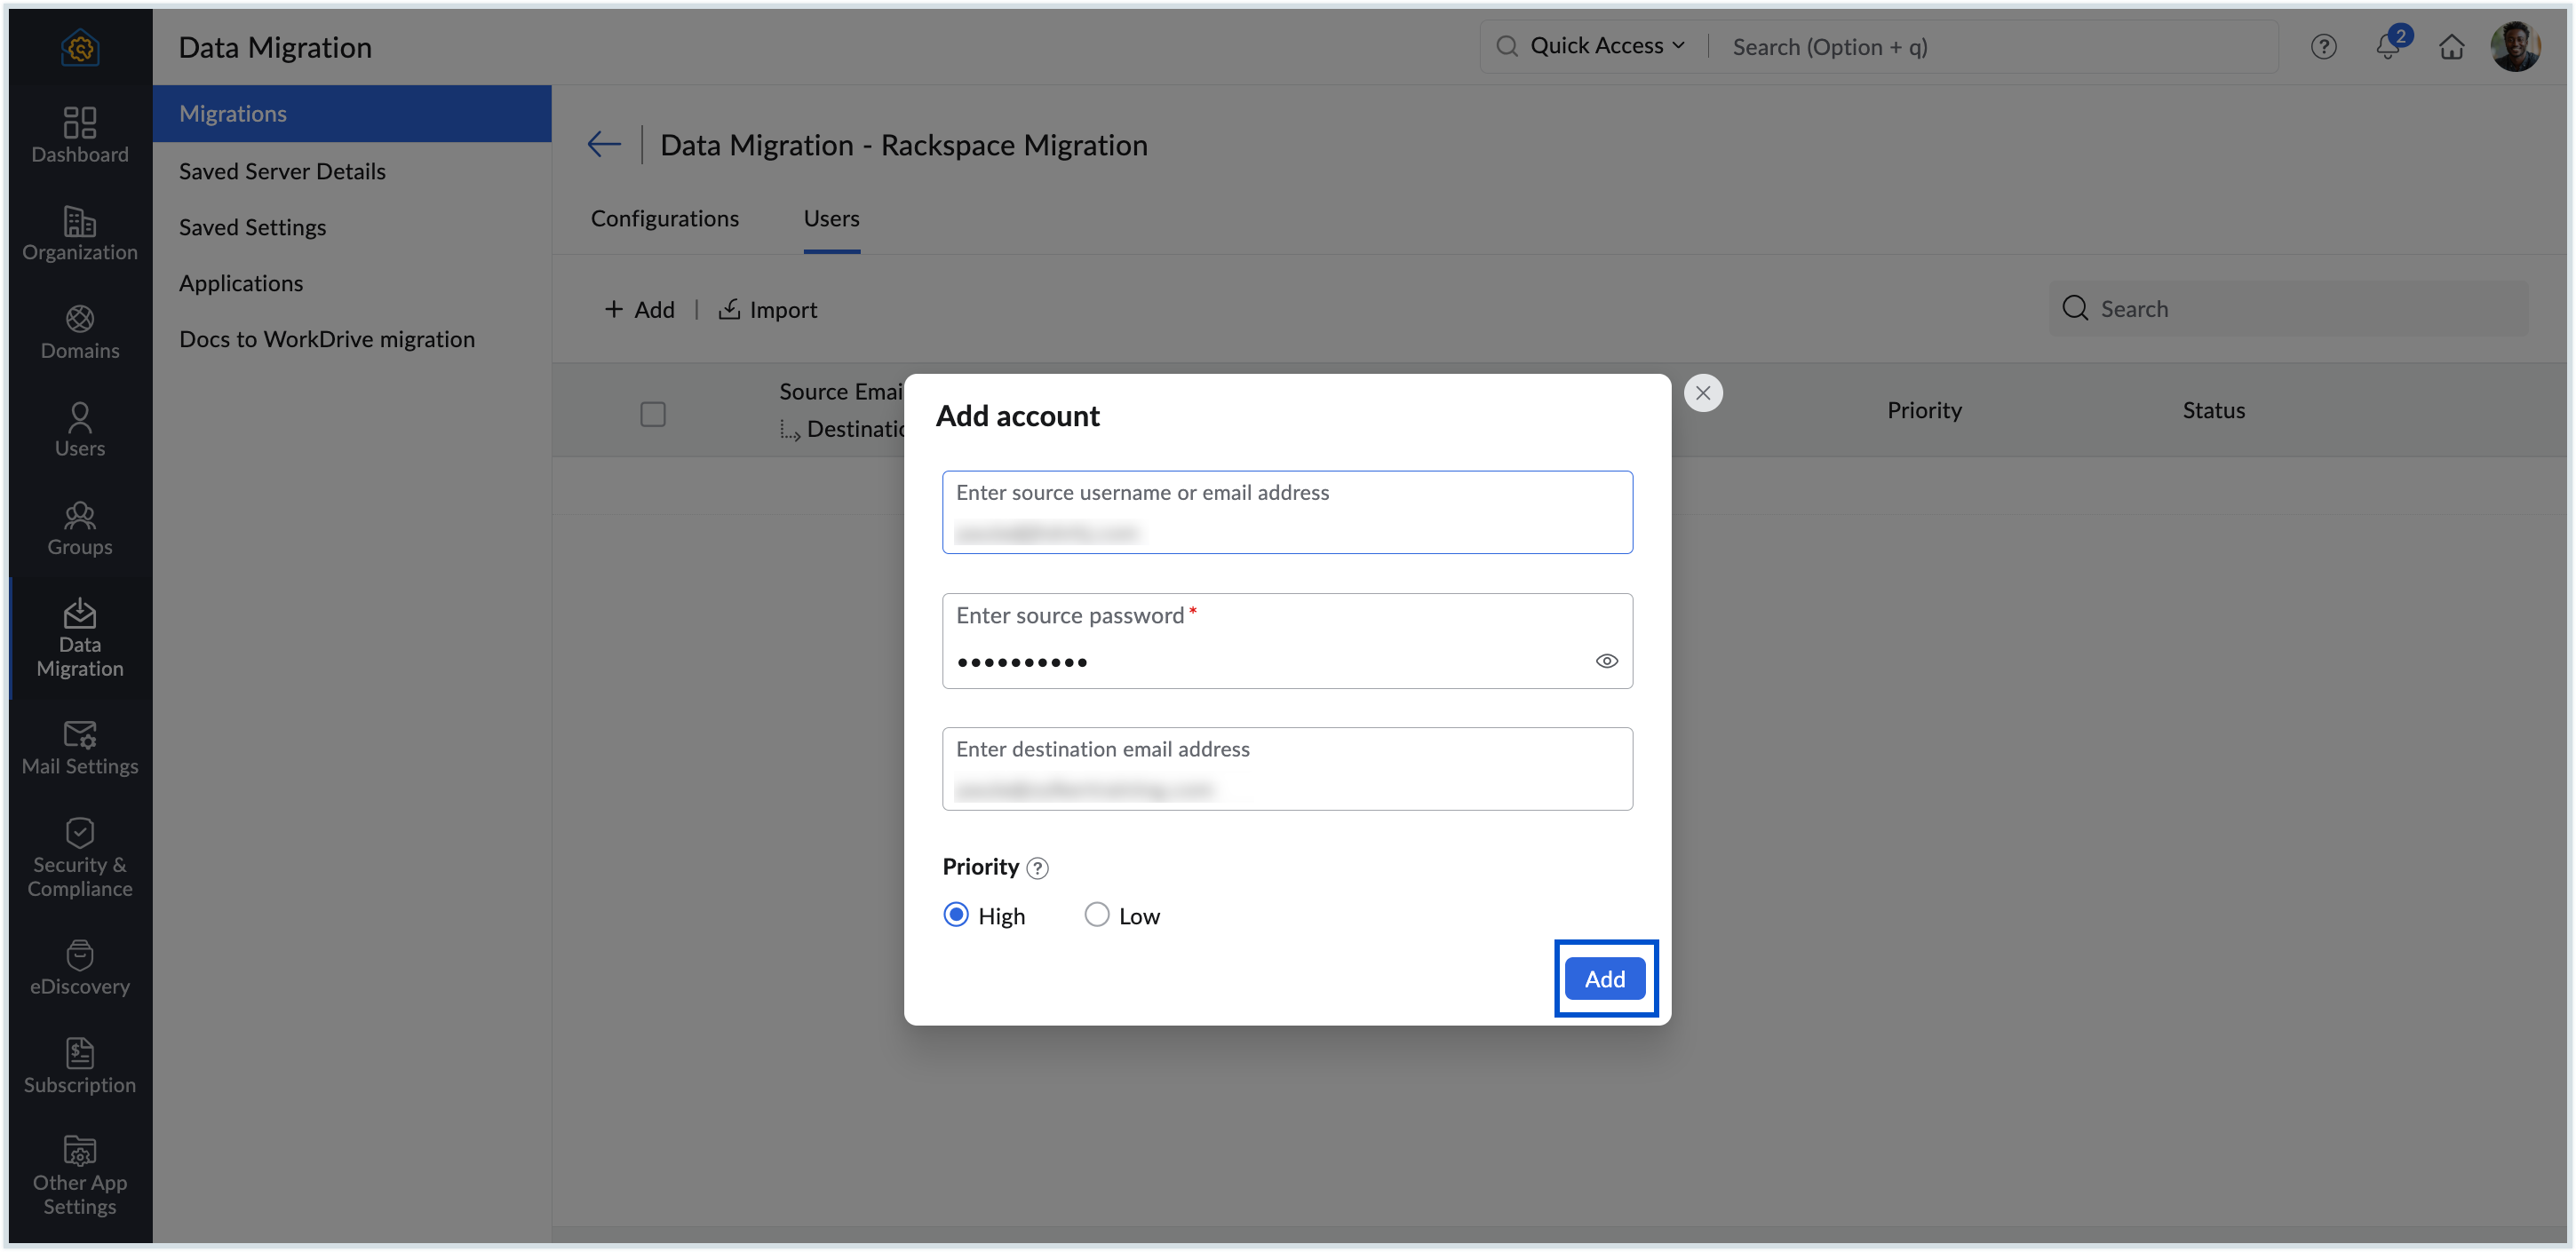
Task: Open notifications showing 2 alerts
Action: [2388, 46]
